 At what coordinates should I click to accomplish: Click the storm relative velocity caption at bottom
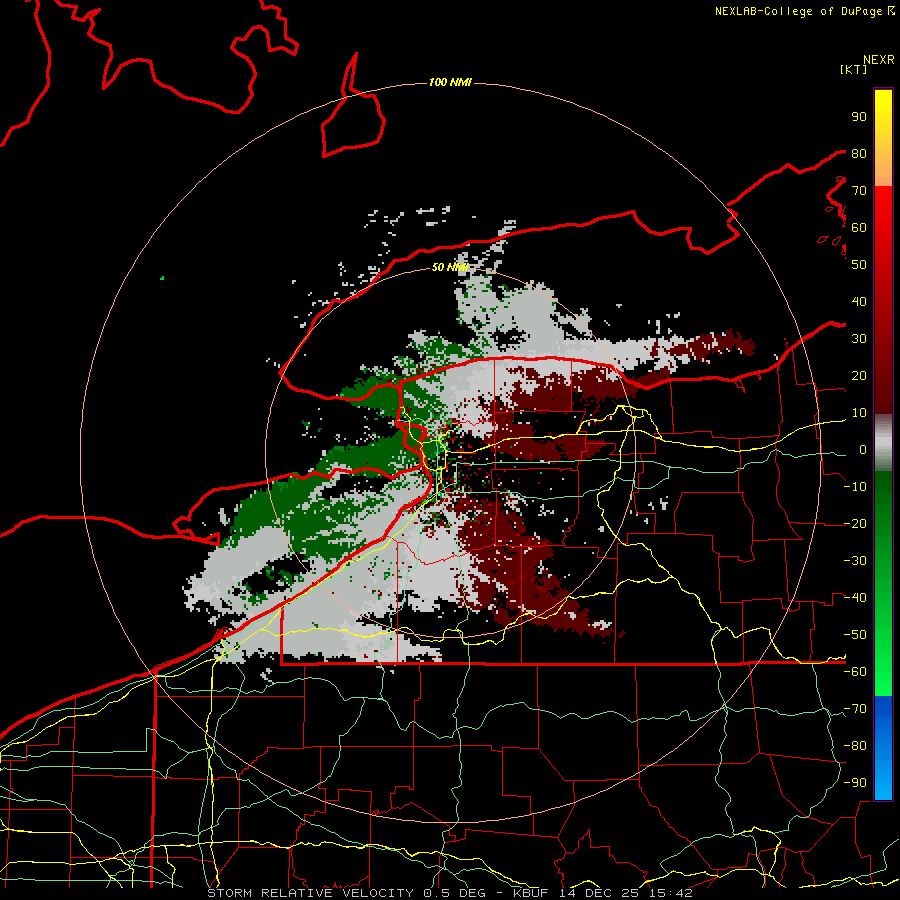tap(450, 893)
